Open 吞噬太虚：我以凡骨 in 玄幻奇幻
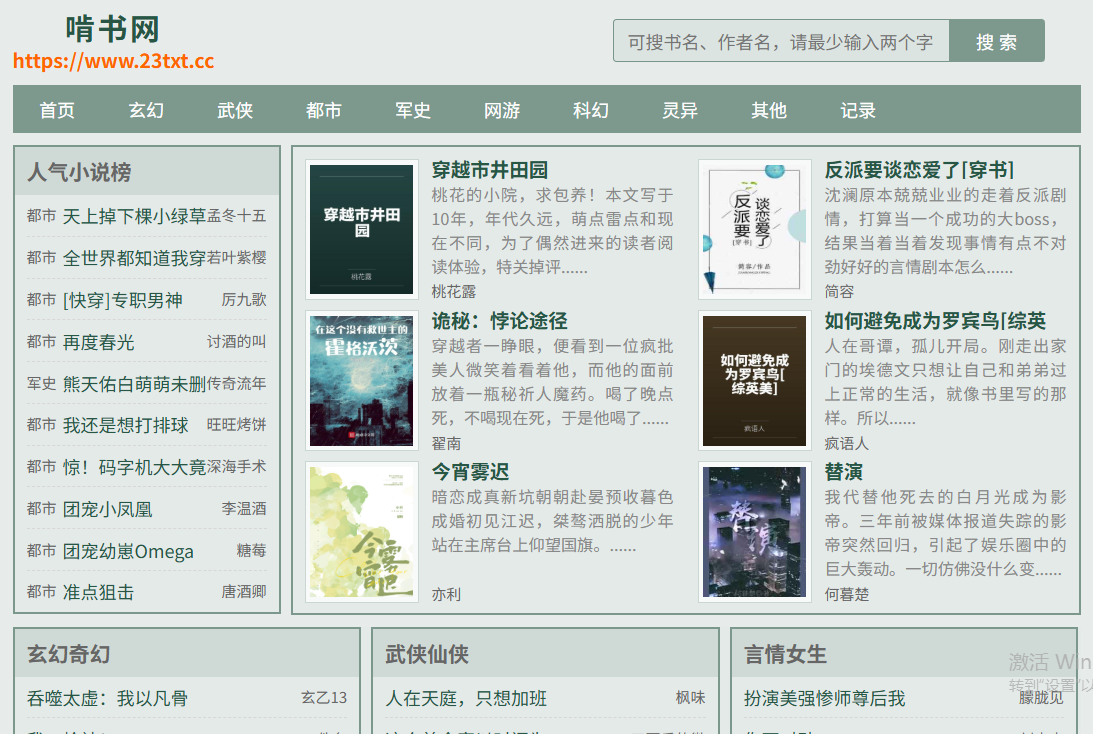 pyautogui.click(x=107, y=698)
